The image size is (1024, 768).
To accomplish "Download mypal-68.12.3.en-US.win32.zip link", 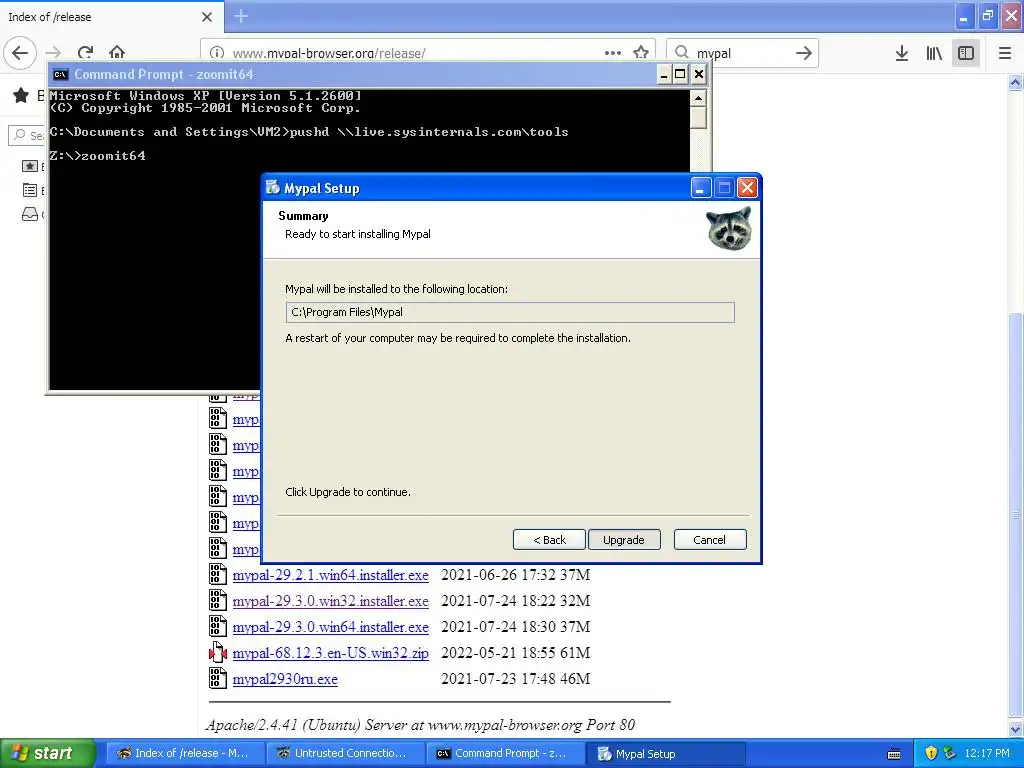I will pyautogui.click(x=330, y=653).
